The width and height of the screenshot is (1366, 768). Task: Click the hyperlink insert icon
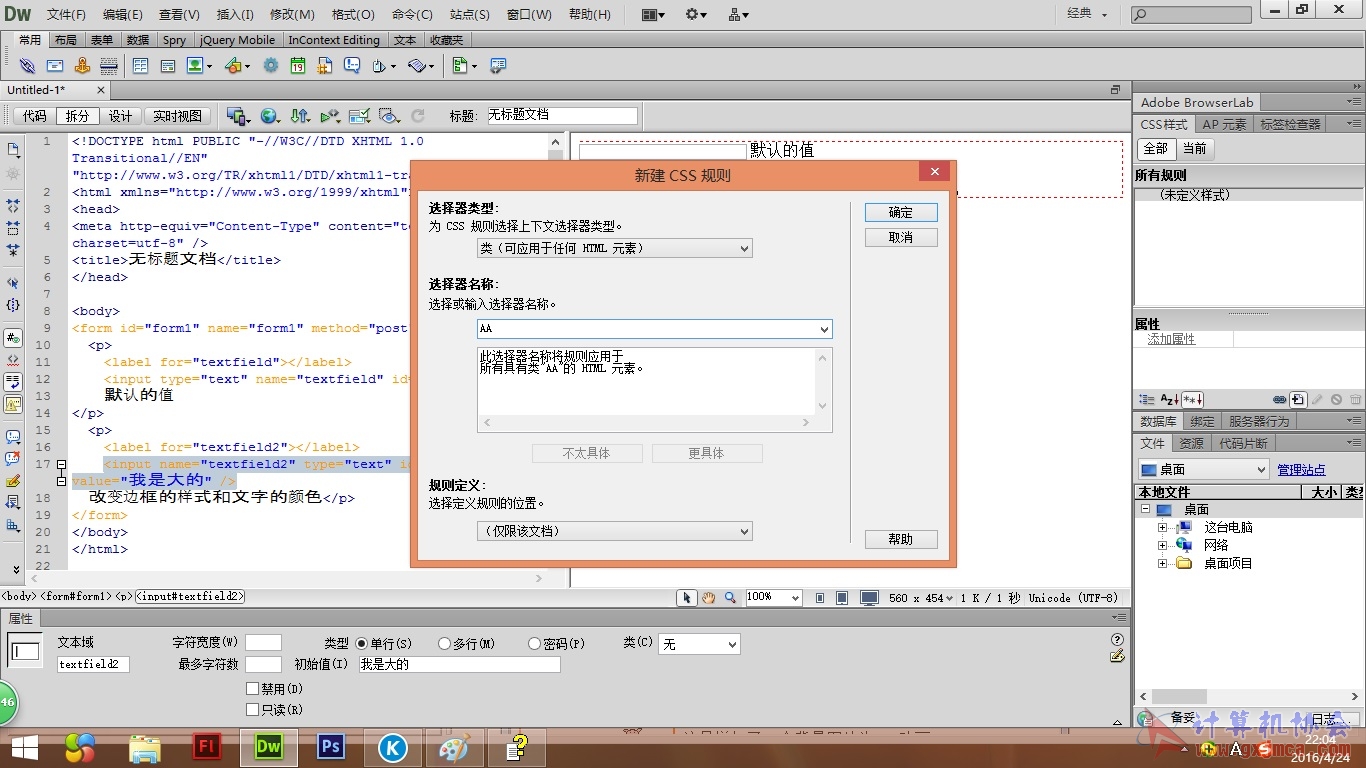[27, 65]
